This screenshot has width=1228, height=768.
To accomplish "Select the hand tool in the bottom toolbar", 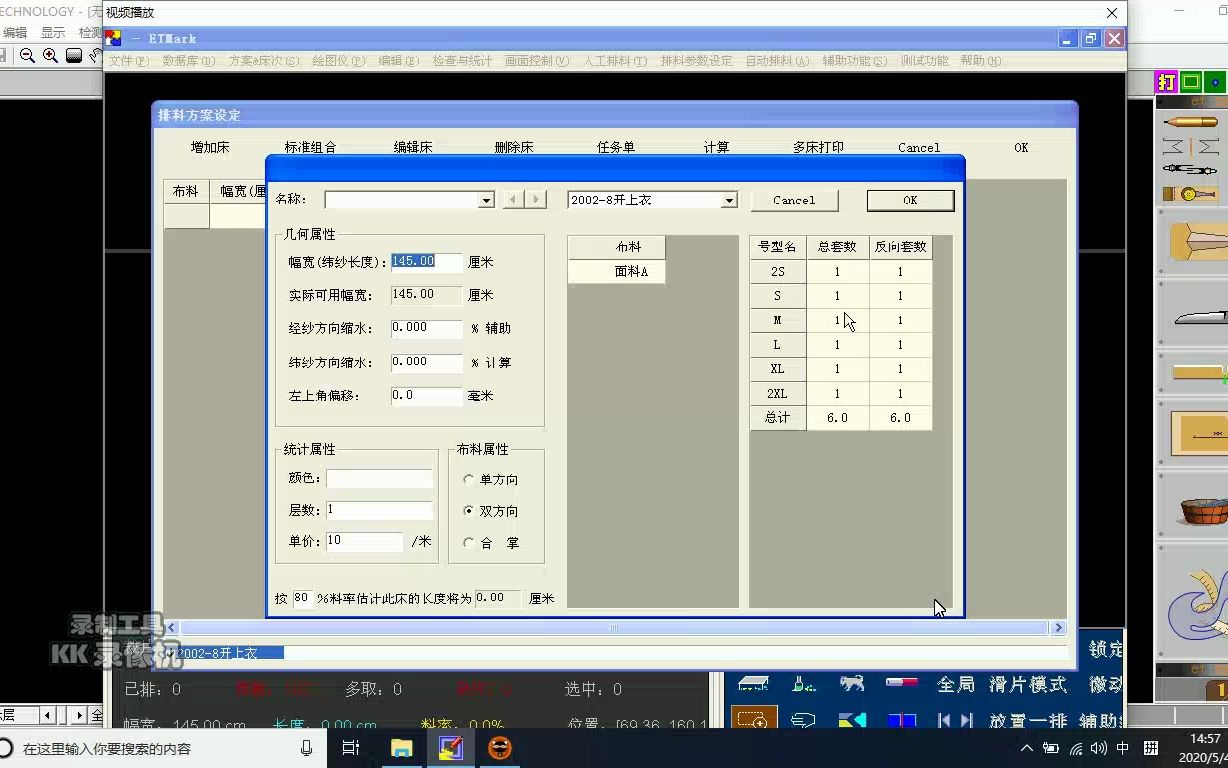I will [801, 719].
